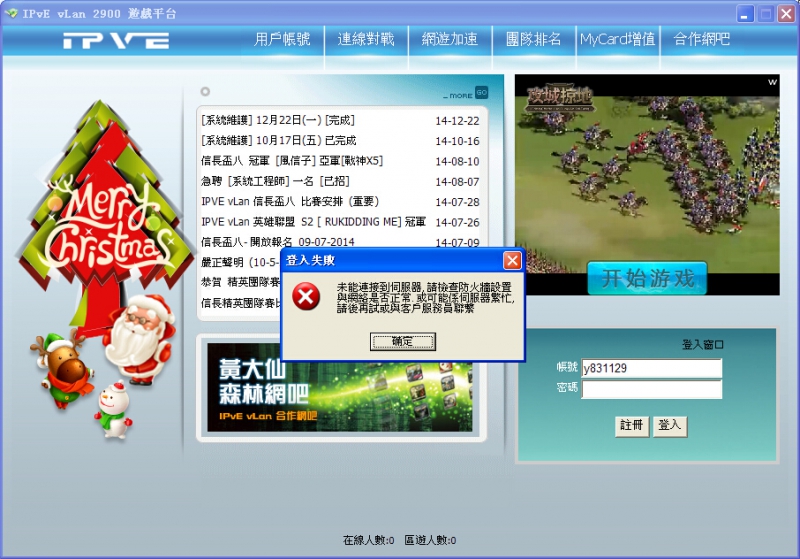The image size is (800, 559).
Task: Click 確定 in the login failed dialog
Action: (x=402, y=341)
